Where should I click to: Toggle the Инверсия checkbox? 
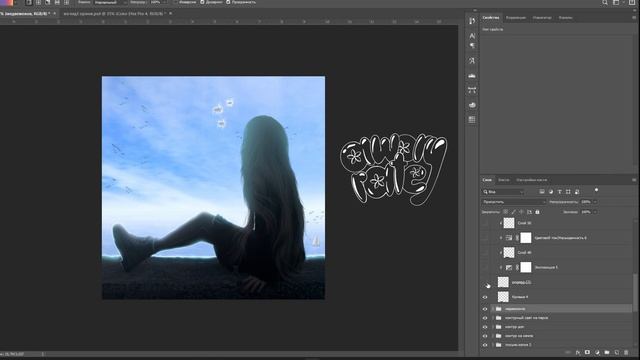point(176,2)
